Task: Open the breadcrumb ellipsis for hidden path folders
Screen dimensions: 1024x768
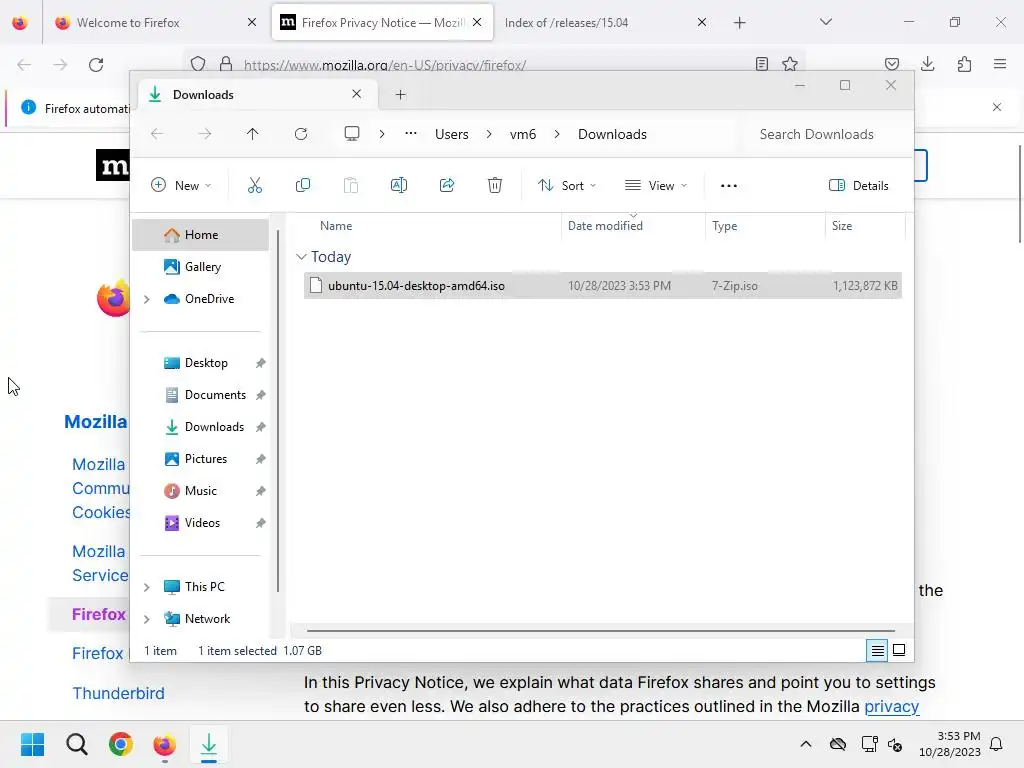Action: point(411,134)
